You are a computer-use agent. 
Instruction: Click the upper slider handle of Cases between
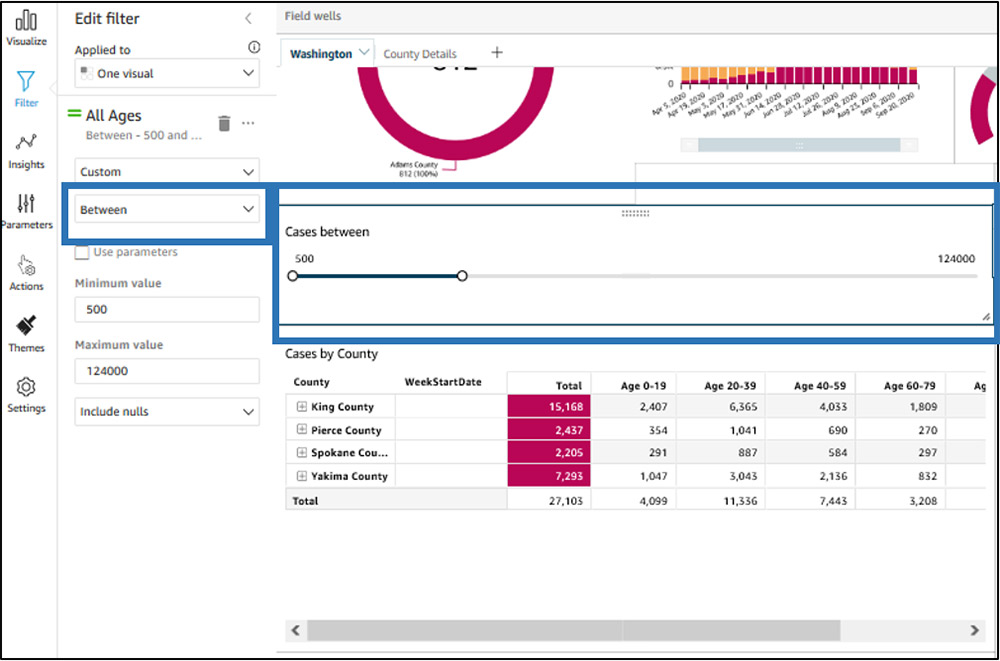coord(462,276)
